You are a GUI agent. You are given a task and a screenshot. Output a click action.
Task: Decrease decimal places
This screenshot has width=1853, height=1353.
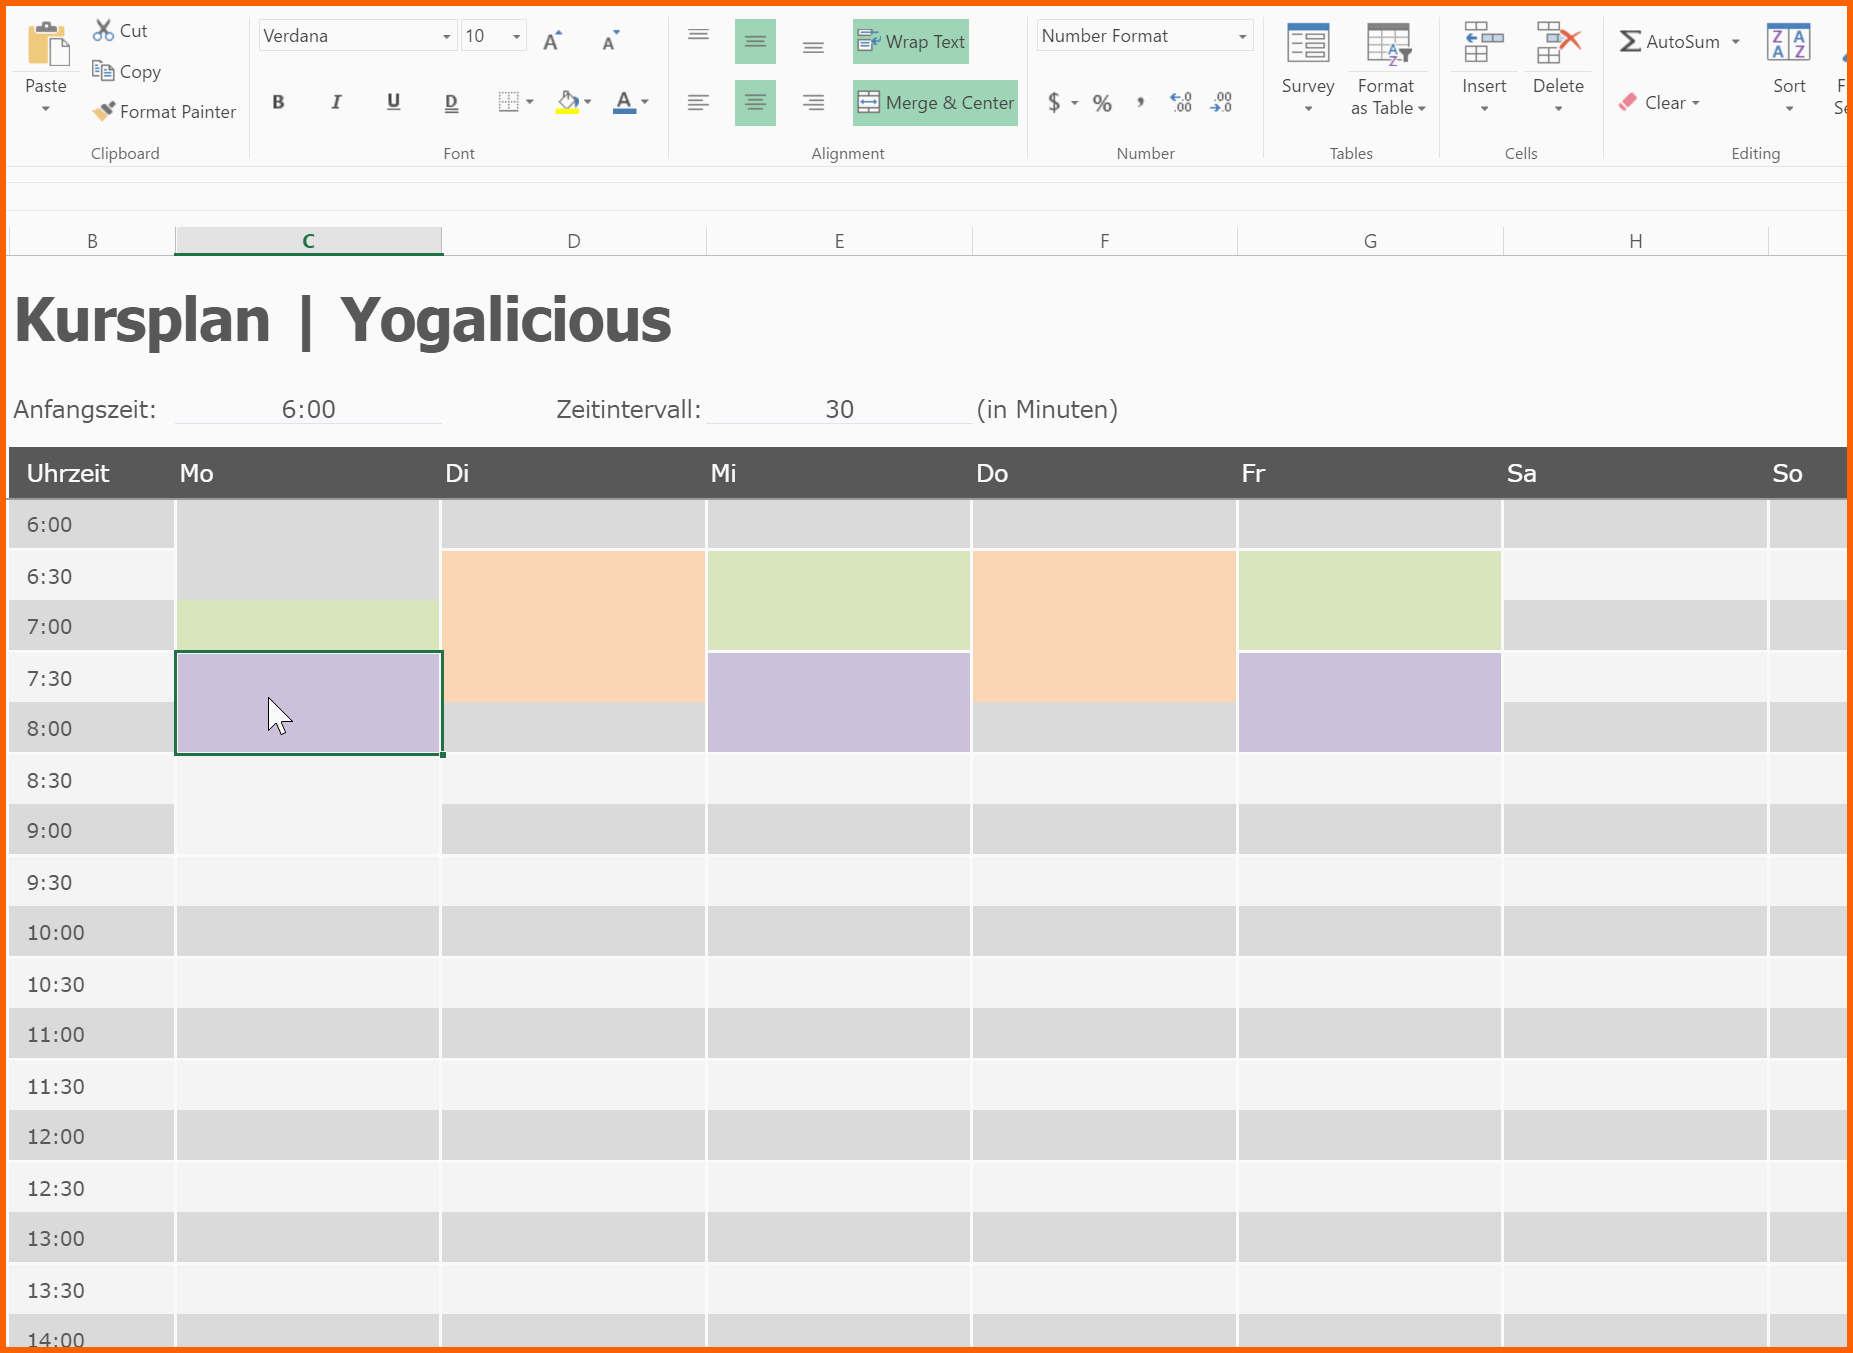pos(1221,102)
